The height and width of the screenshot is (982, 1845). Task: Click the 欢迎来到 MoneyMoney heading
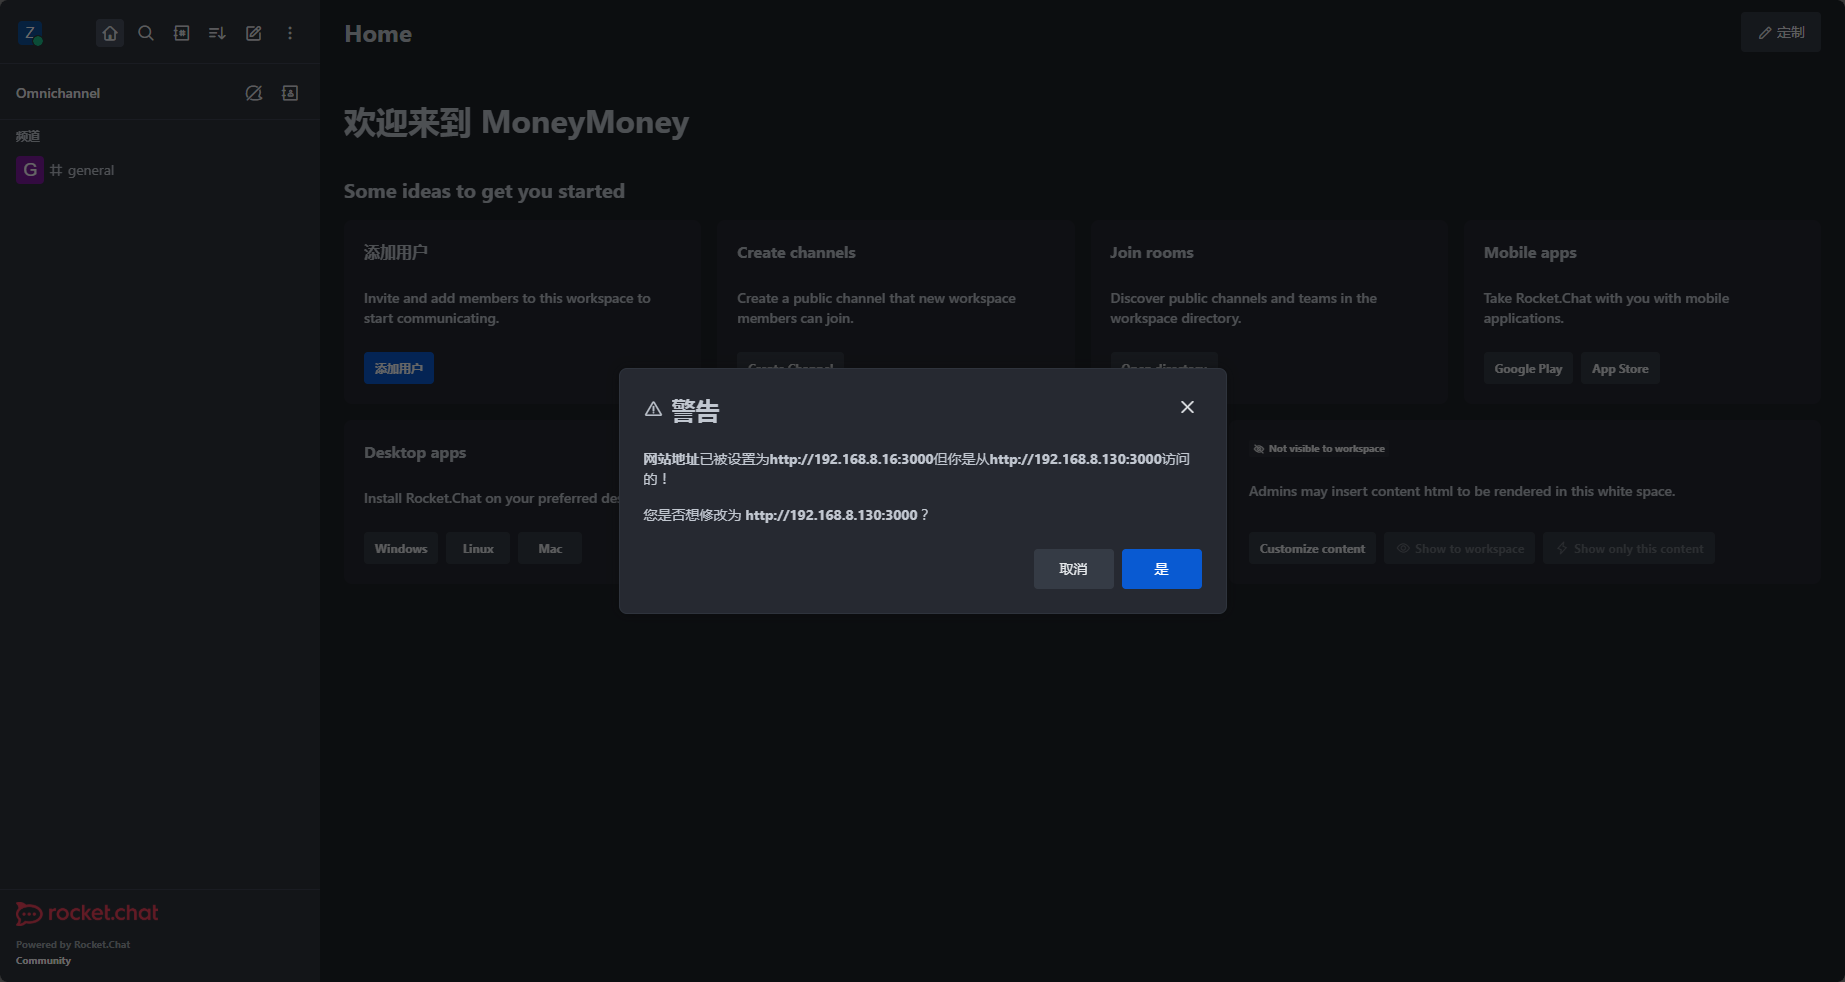pos(516,122)
